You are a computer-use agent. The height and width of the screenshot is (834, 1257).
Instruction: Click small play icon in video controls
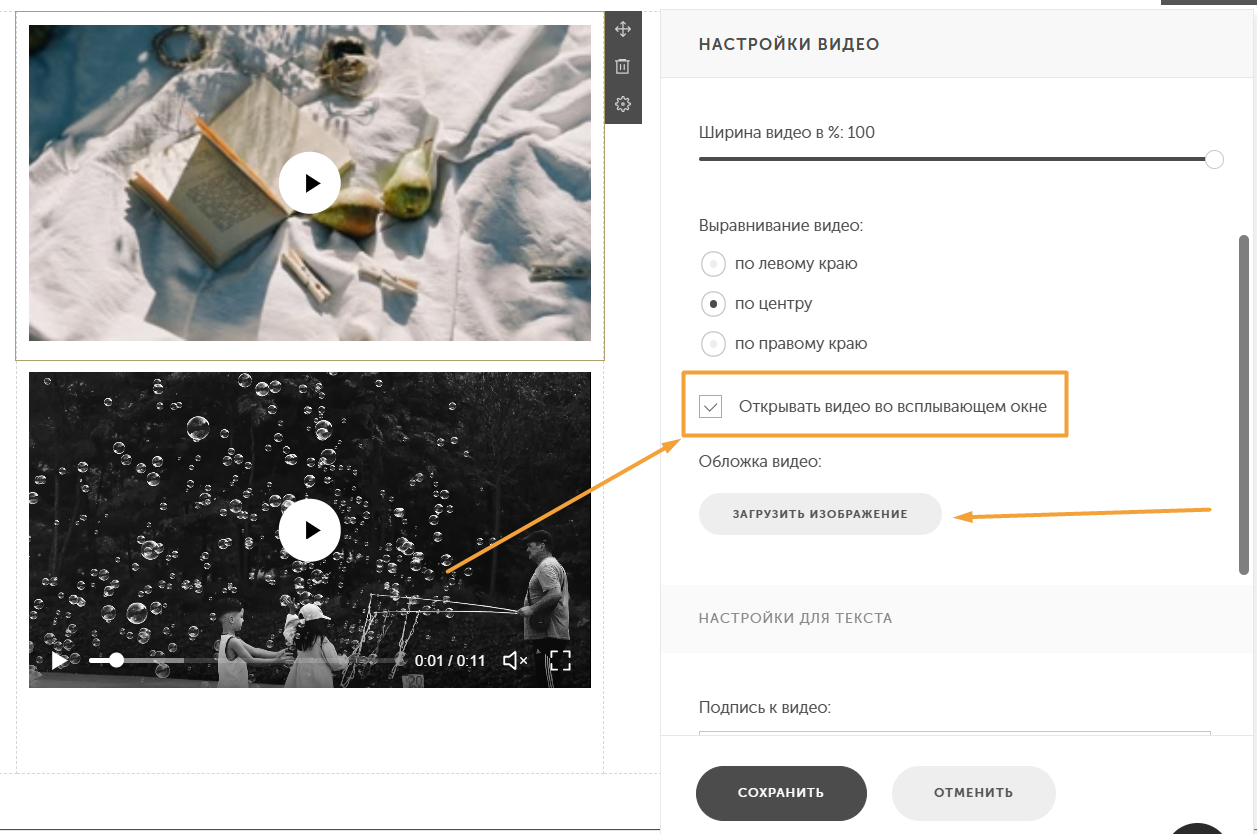click(59, 660)
